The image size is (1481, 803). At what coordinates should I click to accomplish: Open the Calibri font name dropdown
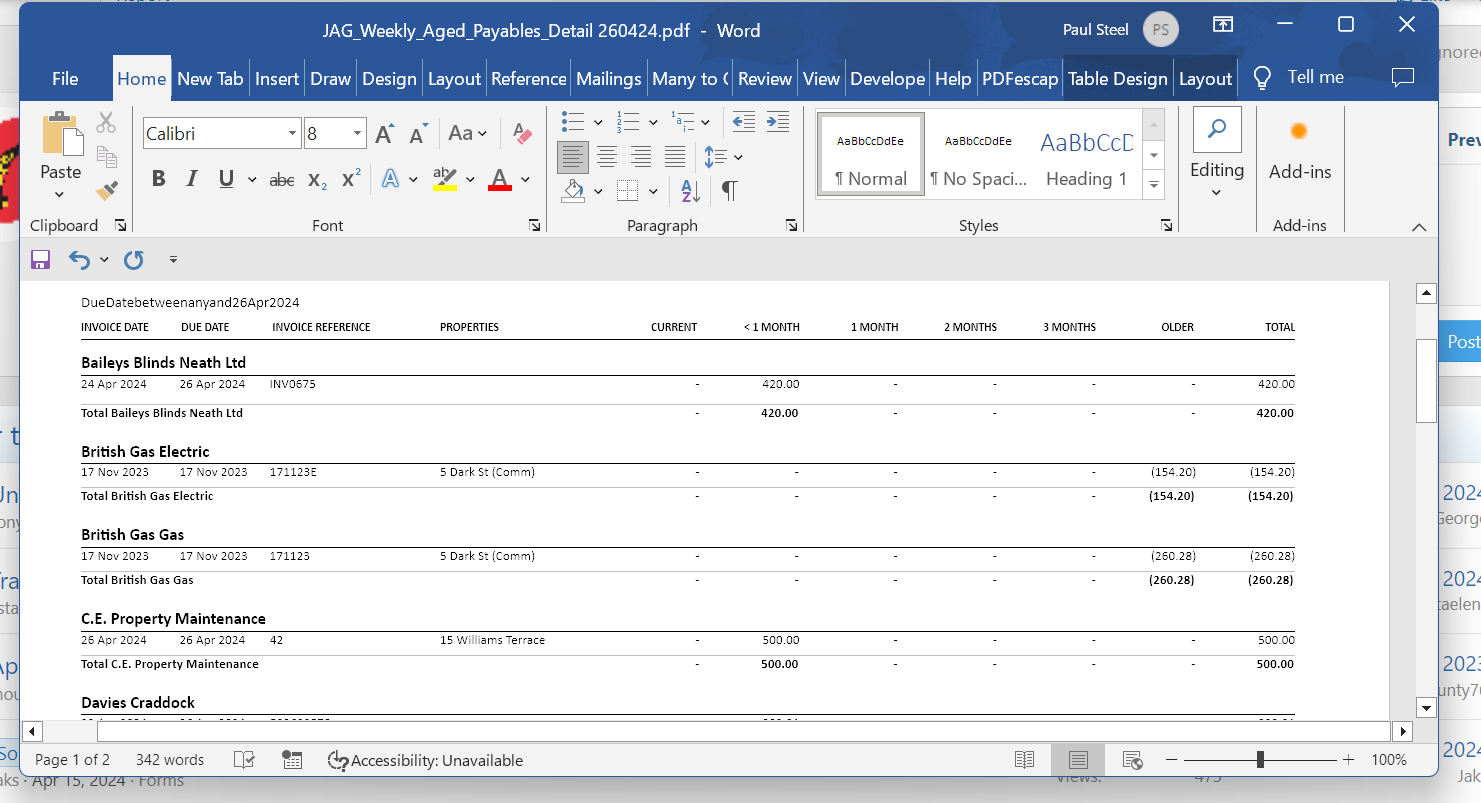coord(293,133)
